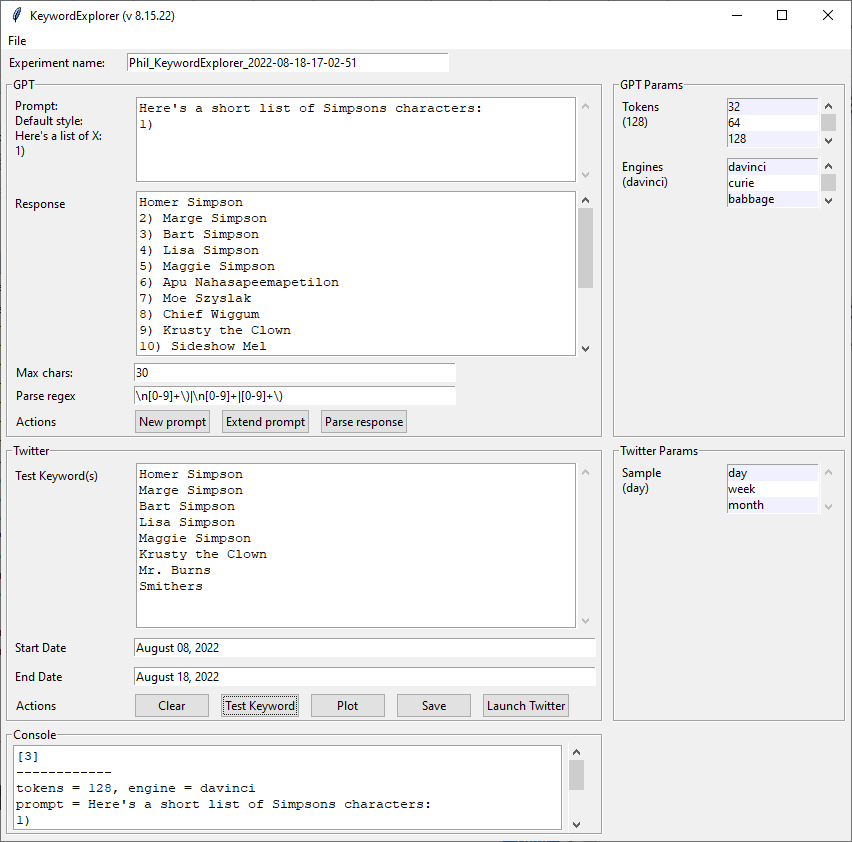Click the console line "tokens = 128, engine = davinci"
The height and width of the screenshot is (842, 852).
(x=136, y=788)
